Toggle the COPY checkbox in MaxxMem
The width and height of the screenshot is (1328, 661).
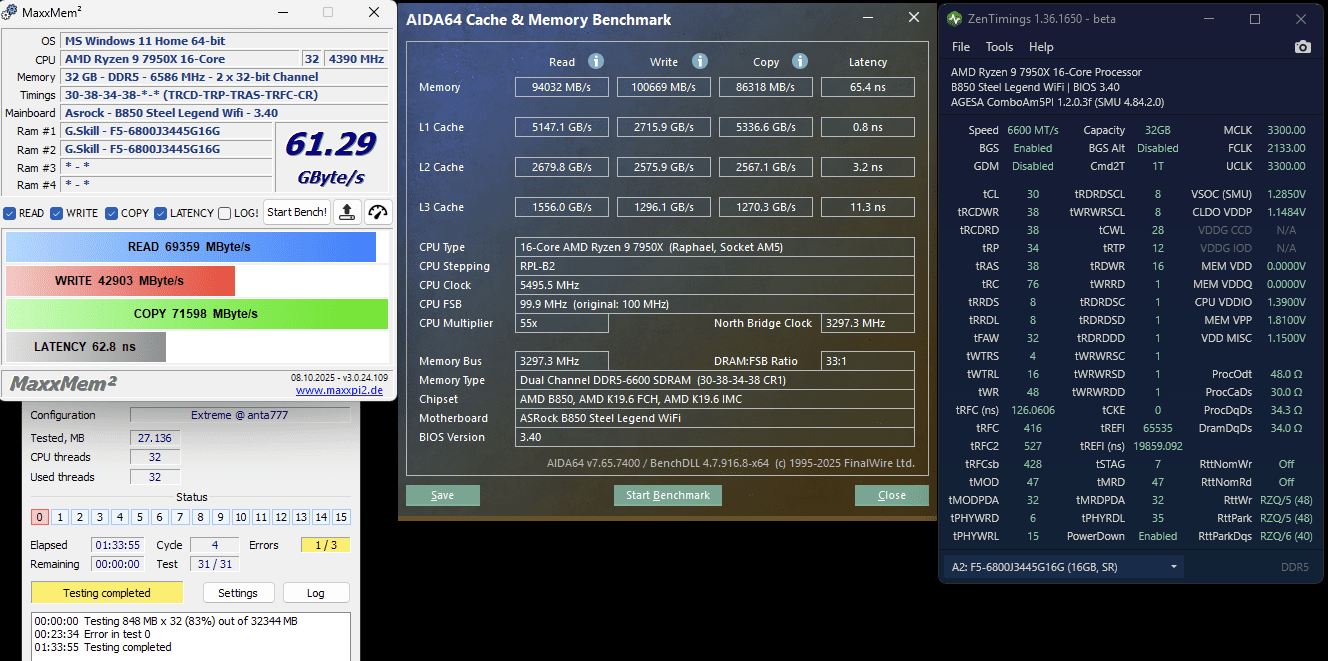112,213
